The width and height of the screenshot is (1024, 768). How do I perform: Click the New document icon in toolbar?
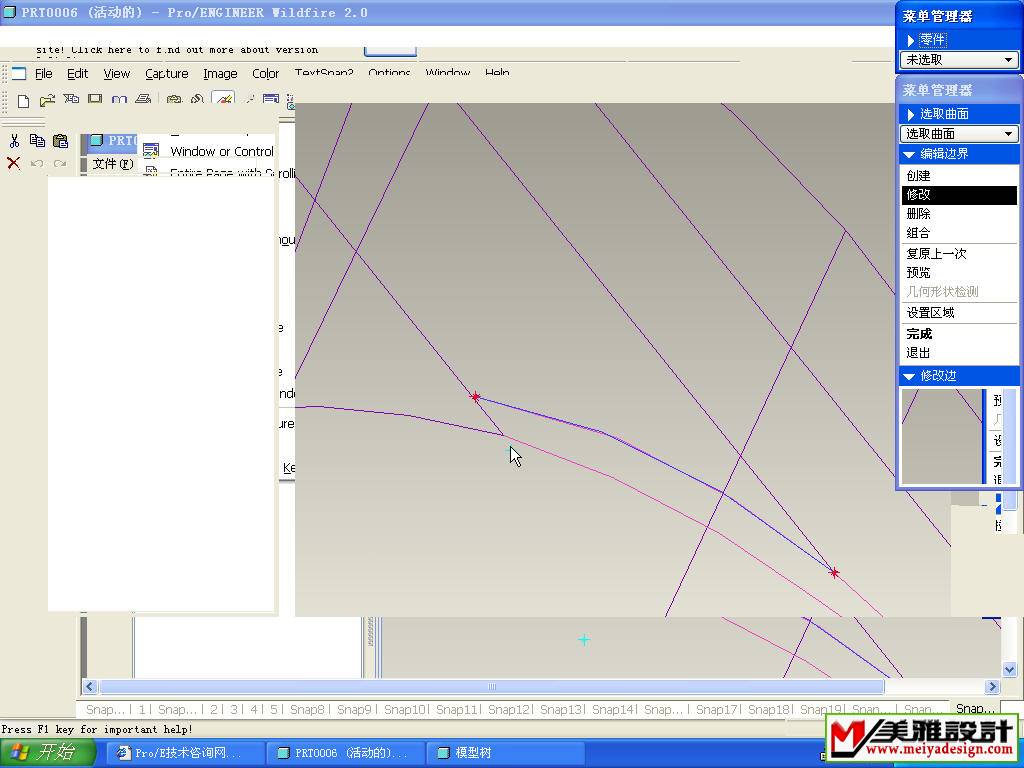click(x=24, y=101)
